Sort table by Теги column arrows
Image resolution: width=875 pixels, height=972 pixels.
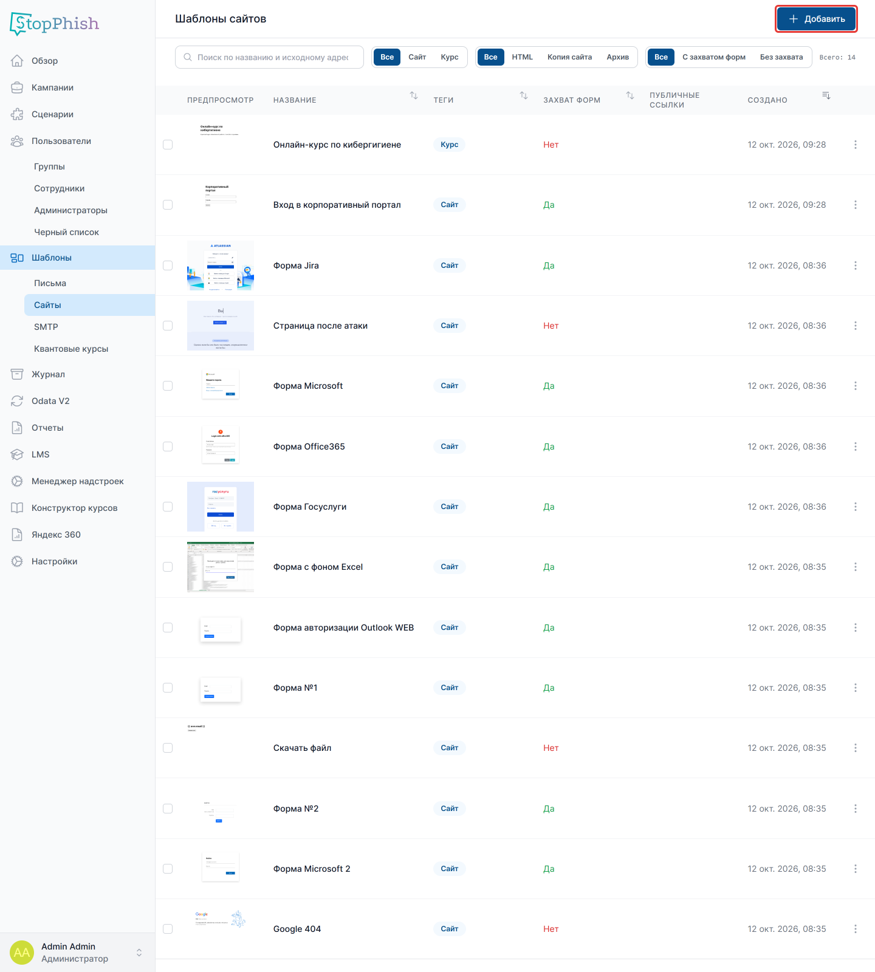click(x=524, y=95)
